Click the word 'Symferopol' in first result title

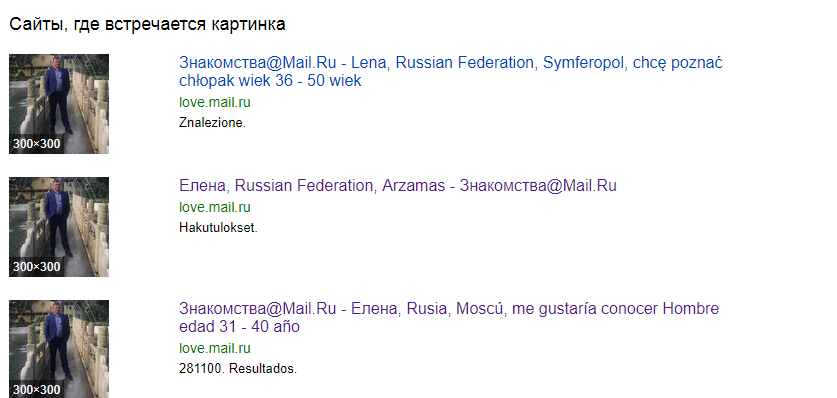(x=583, y=63)
